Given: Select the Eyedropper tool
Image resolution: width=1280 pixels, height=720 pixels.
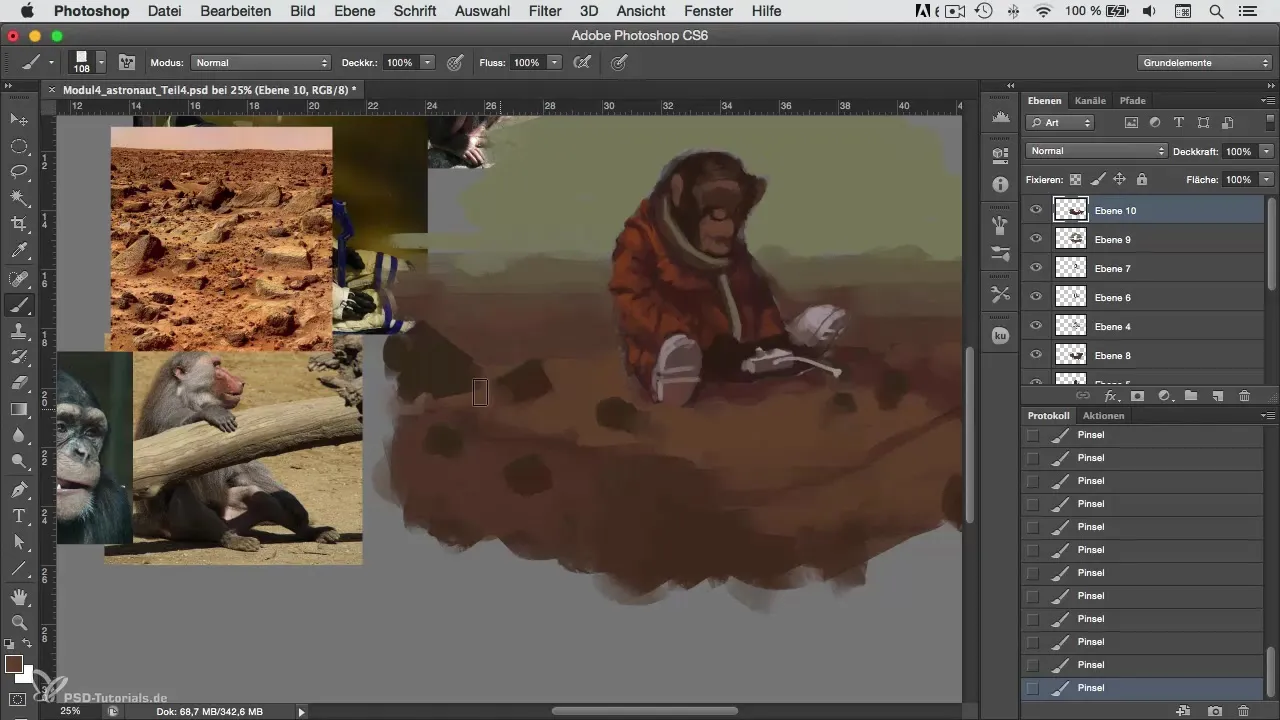Looking at the screenshot, I should (x=19, y=250).
